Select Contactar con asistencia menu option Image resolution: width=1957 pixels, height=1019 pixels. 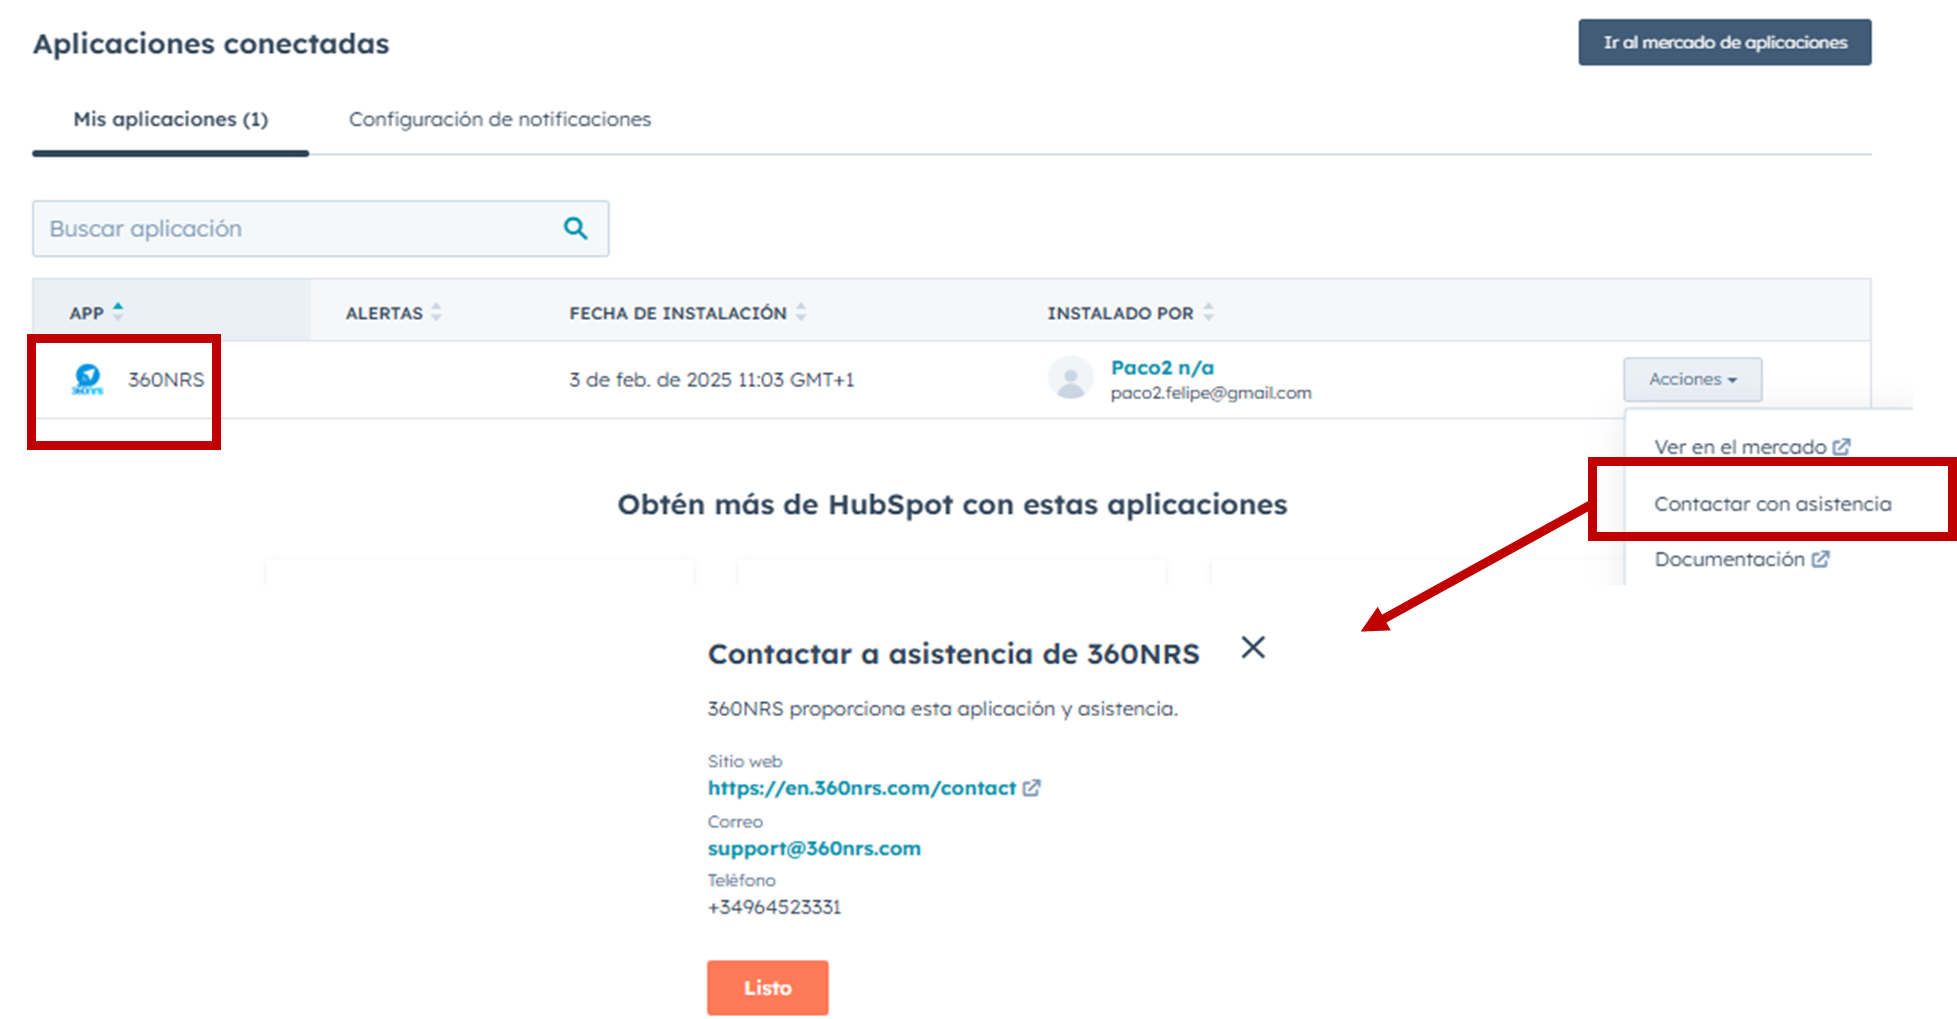pos(1772,504)
